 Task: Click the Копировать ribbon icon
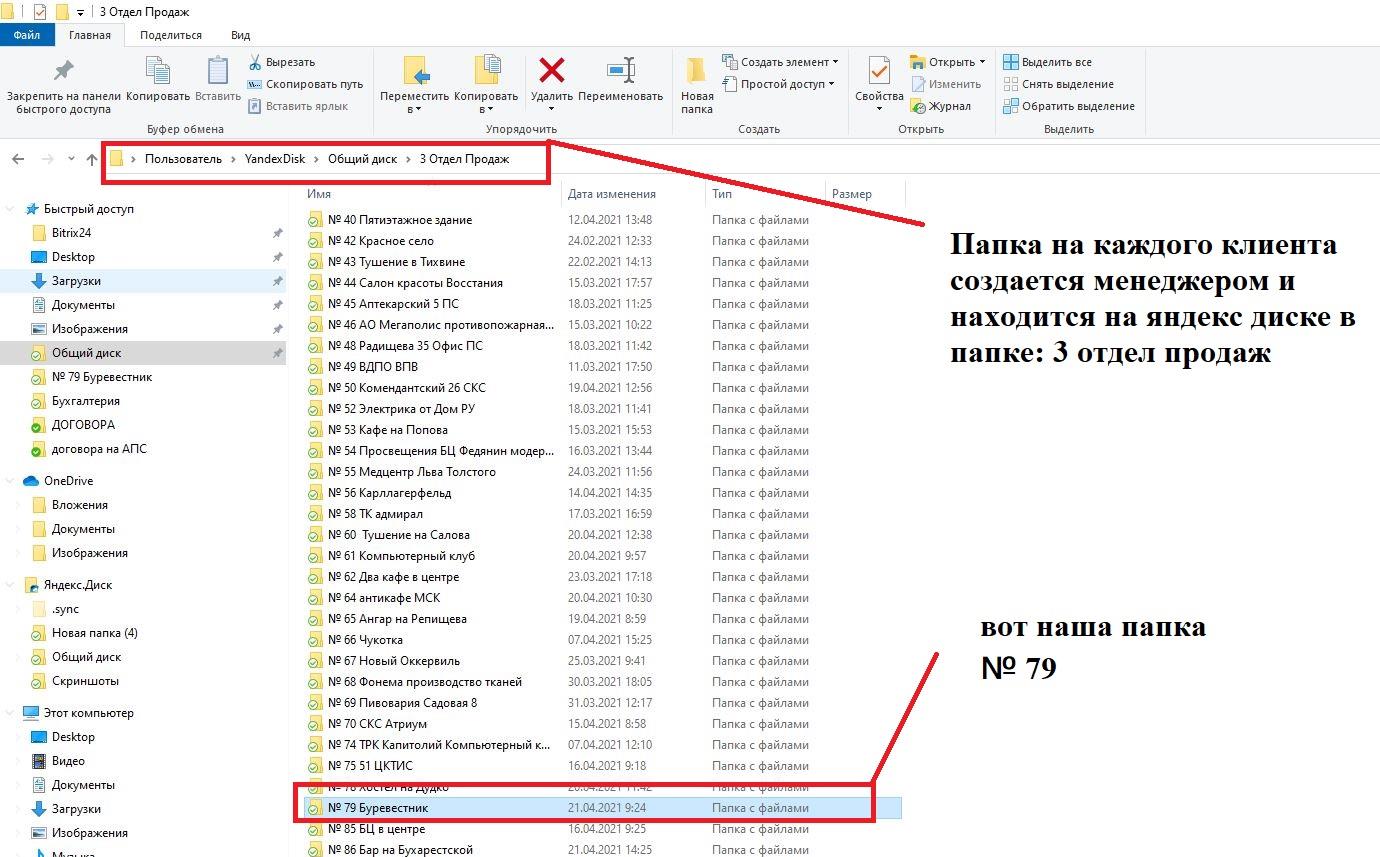coord(158,71)
